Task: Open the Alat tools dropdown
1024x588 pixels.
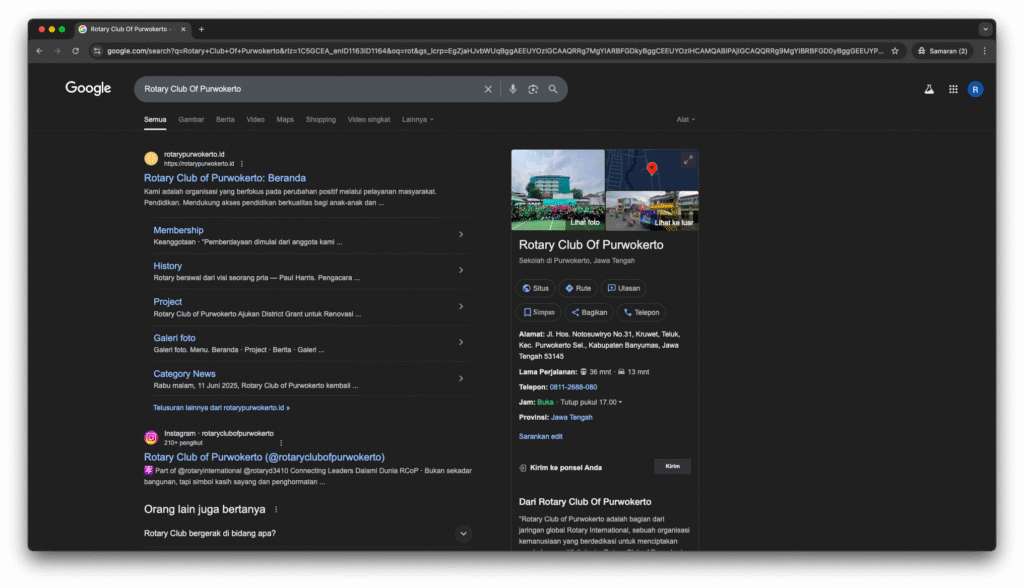Action: pyautogui.click(x=685, y=119)
